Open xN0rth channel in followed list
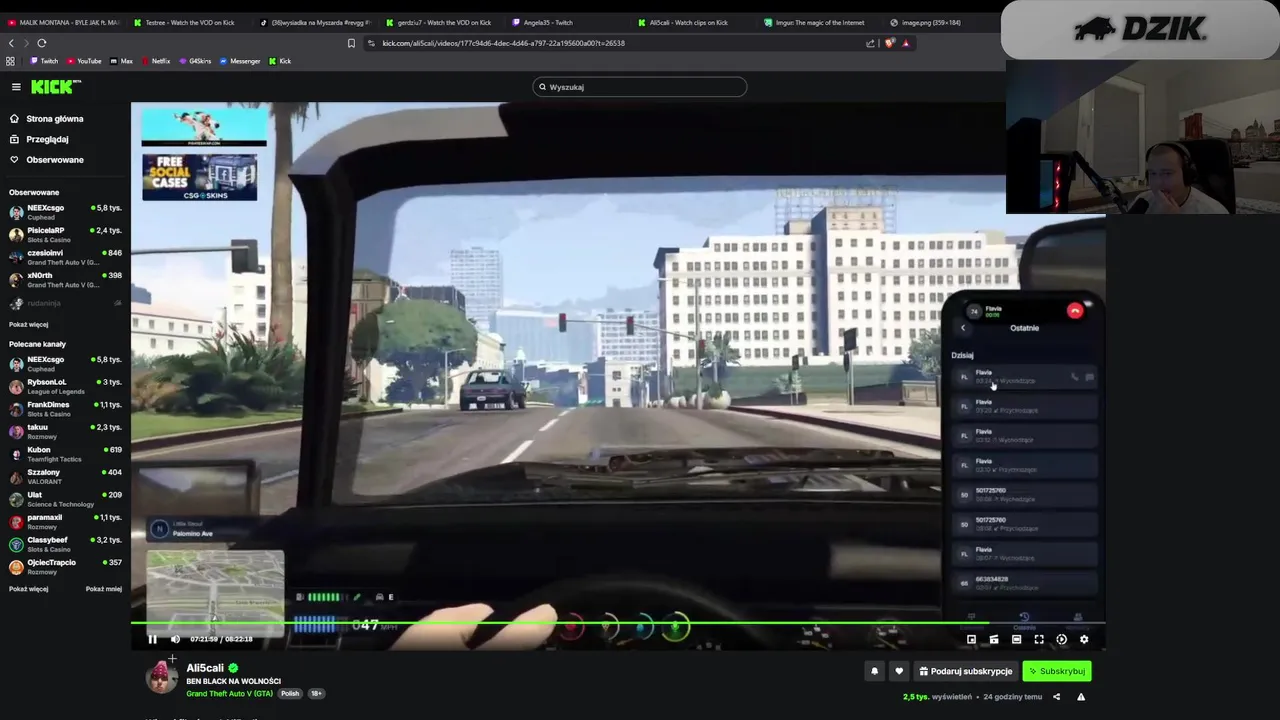Image resolution: width=1280 pixels, height=720 pixels. (x=65, y=280)
